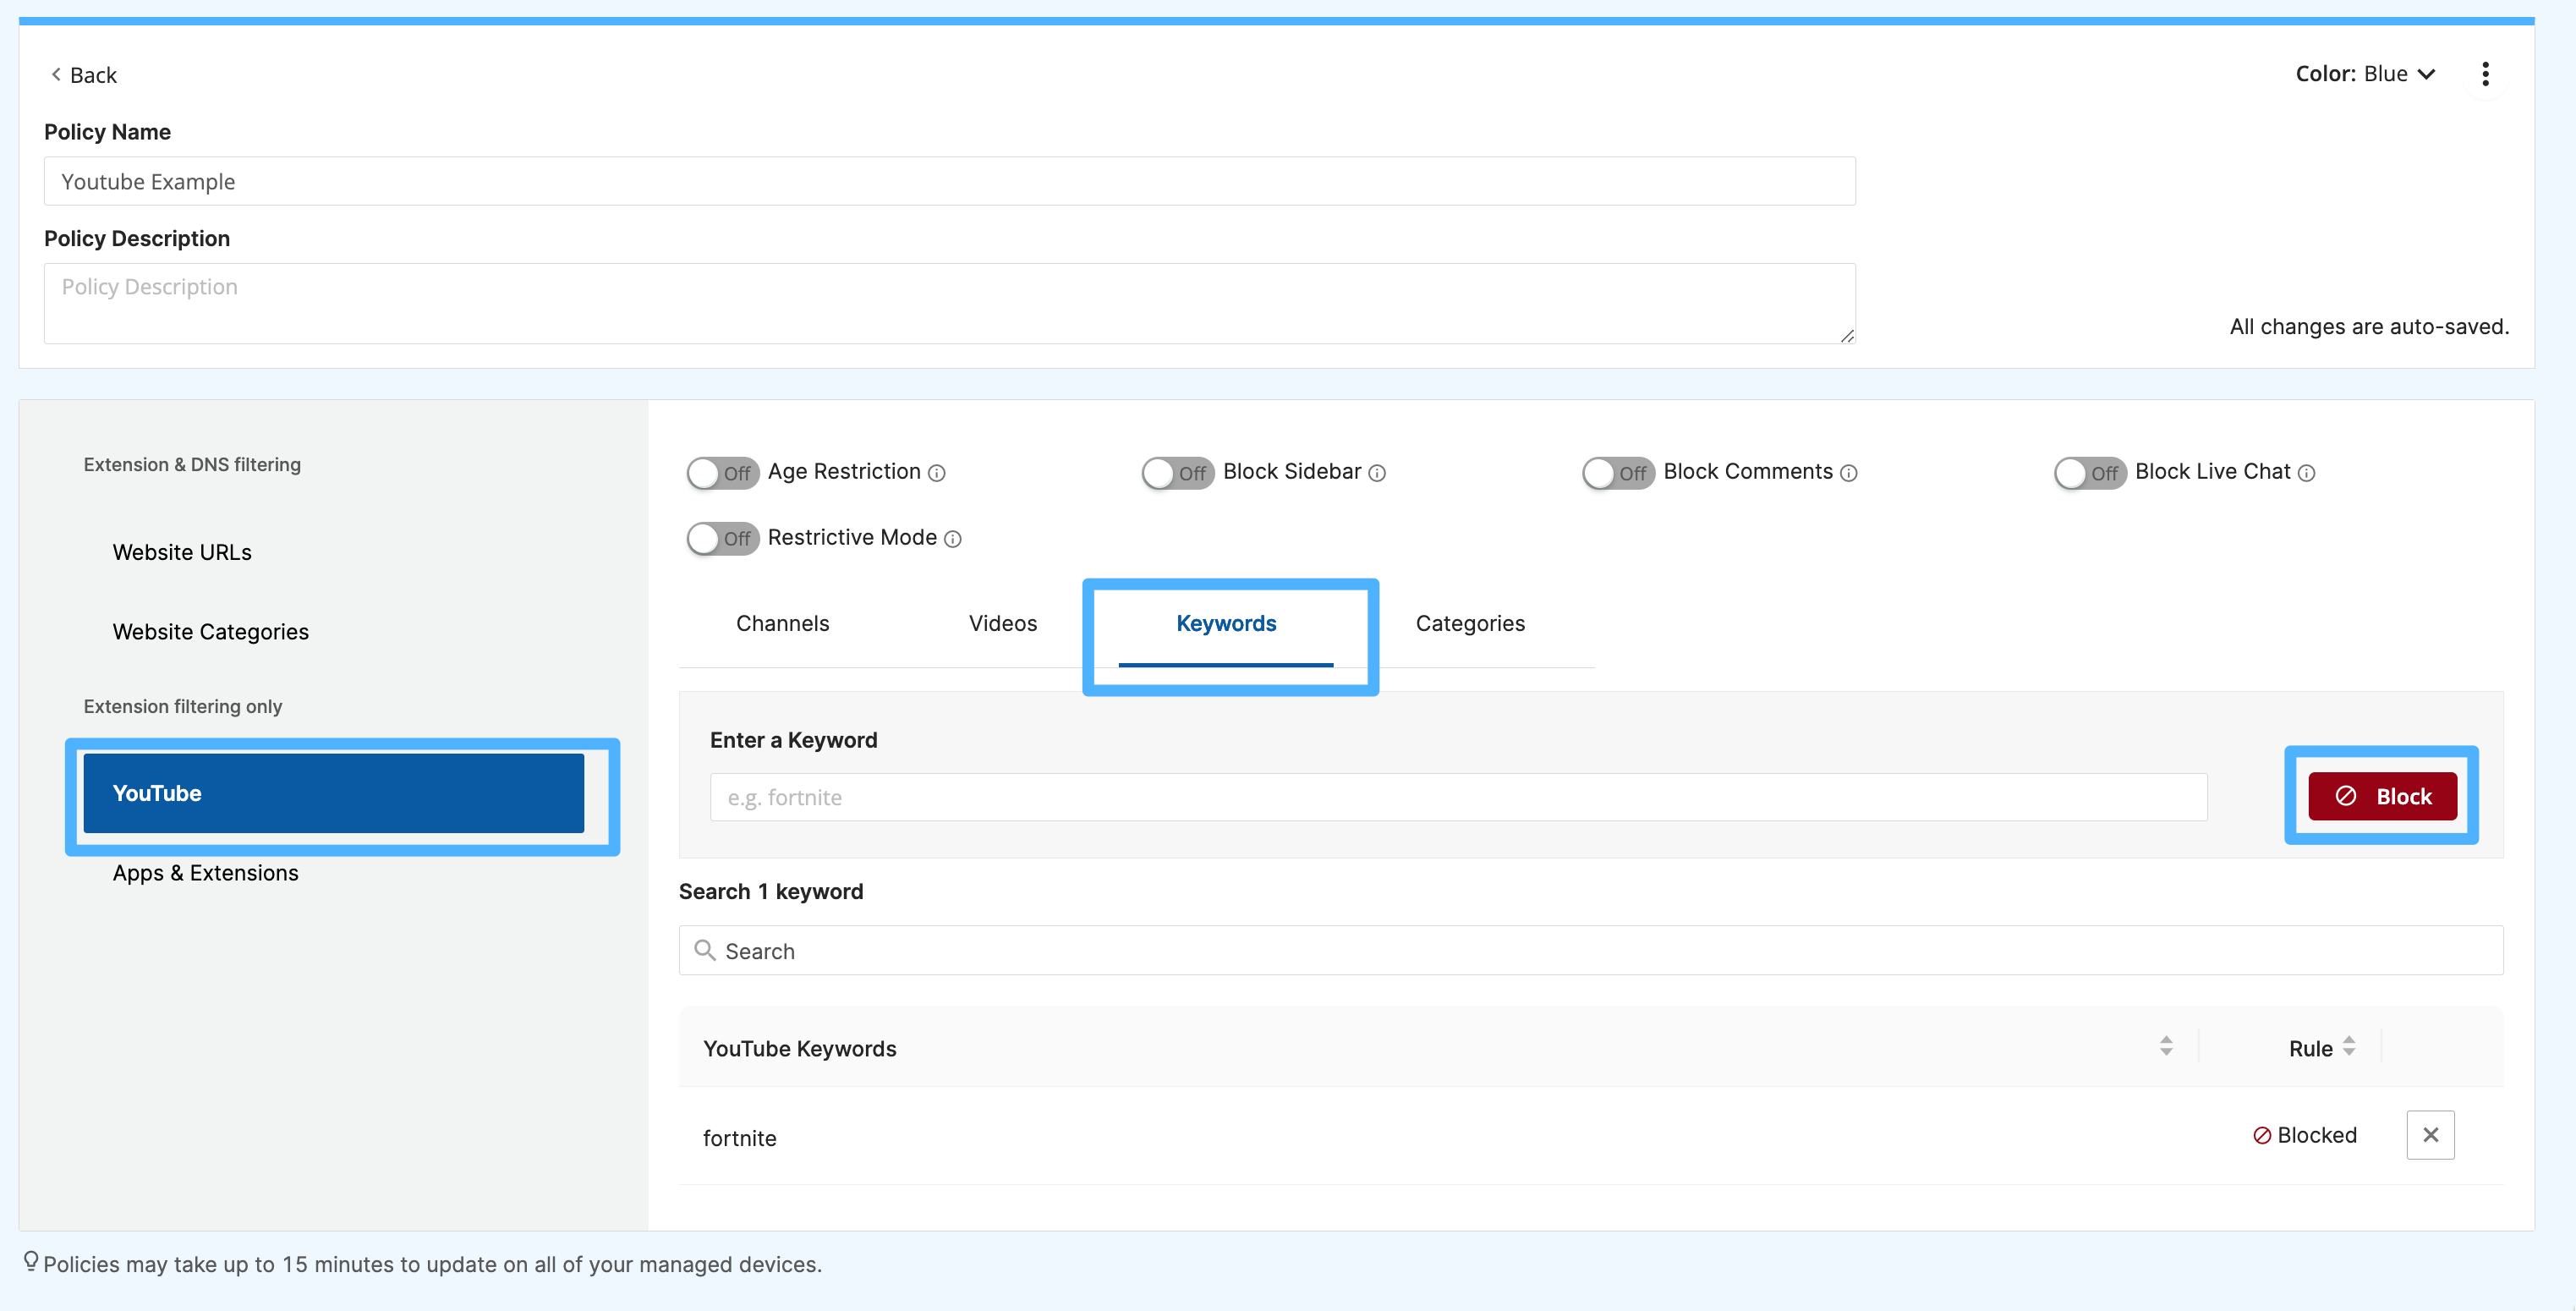Click the Blocked status icon beside fortnite

pos(2261,1135)
